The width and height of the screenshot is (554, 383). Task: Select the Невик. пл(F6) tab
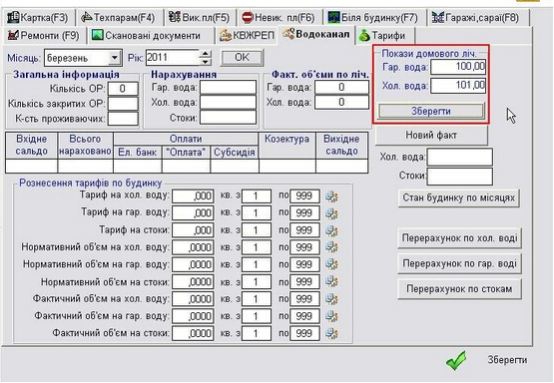pyautogui.click(x=279, y=17)
